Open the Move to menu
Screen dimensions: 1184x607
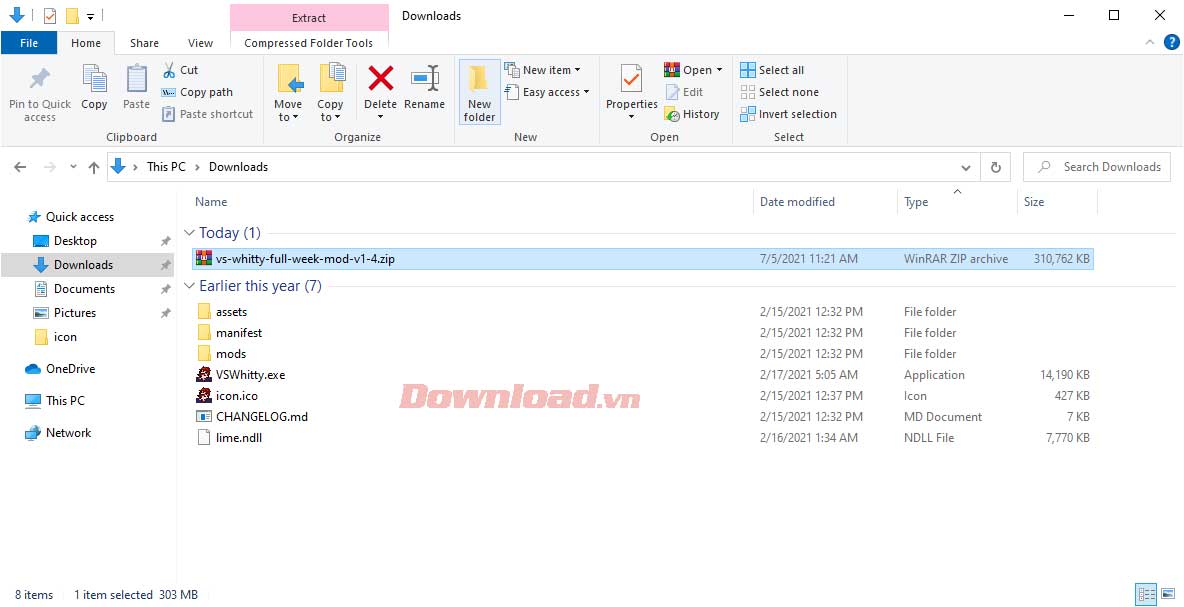288,93
